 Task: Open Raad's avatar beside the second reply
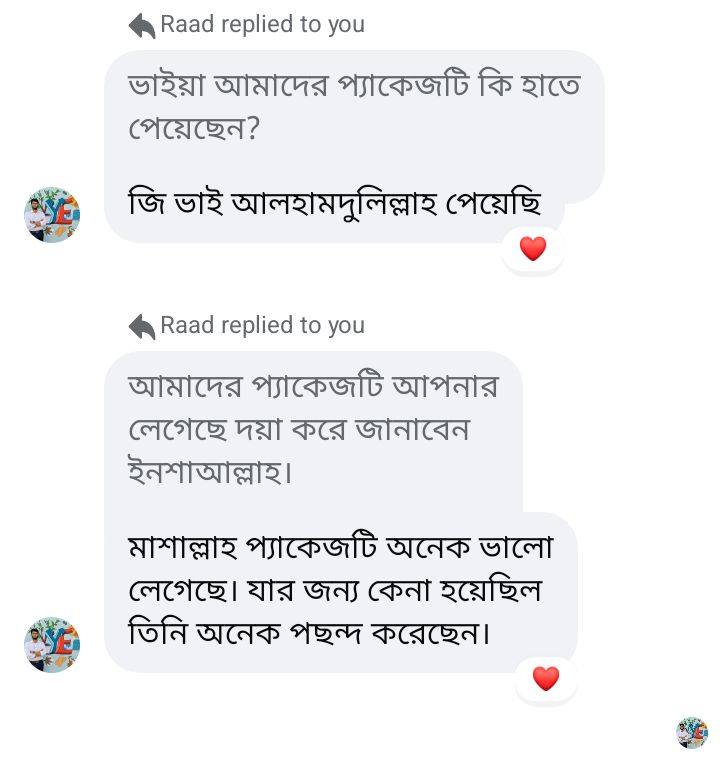pos(52,644)
